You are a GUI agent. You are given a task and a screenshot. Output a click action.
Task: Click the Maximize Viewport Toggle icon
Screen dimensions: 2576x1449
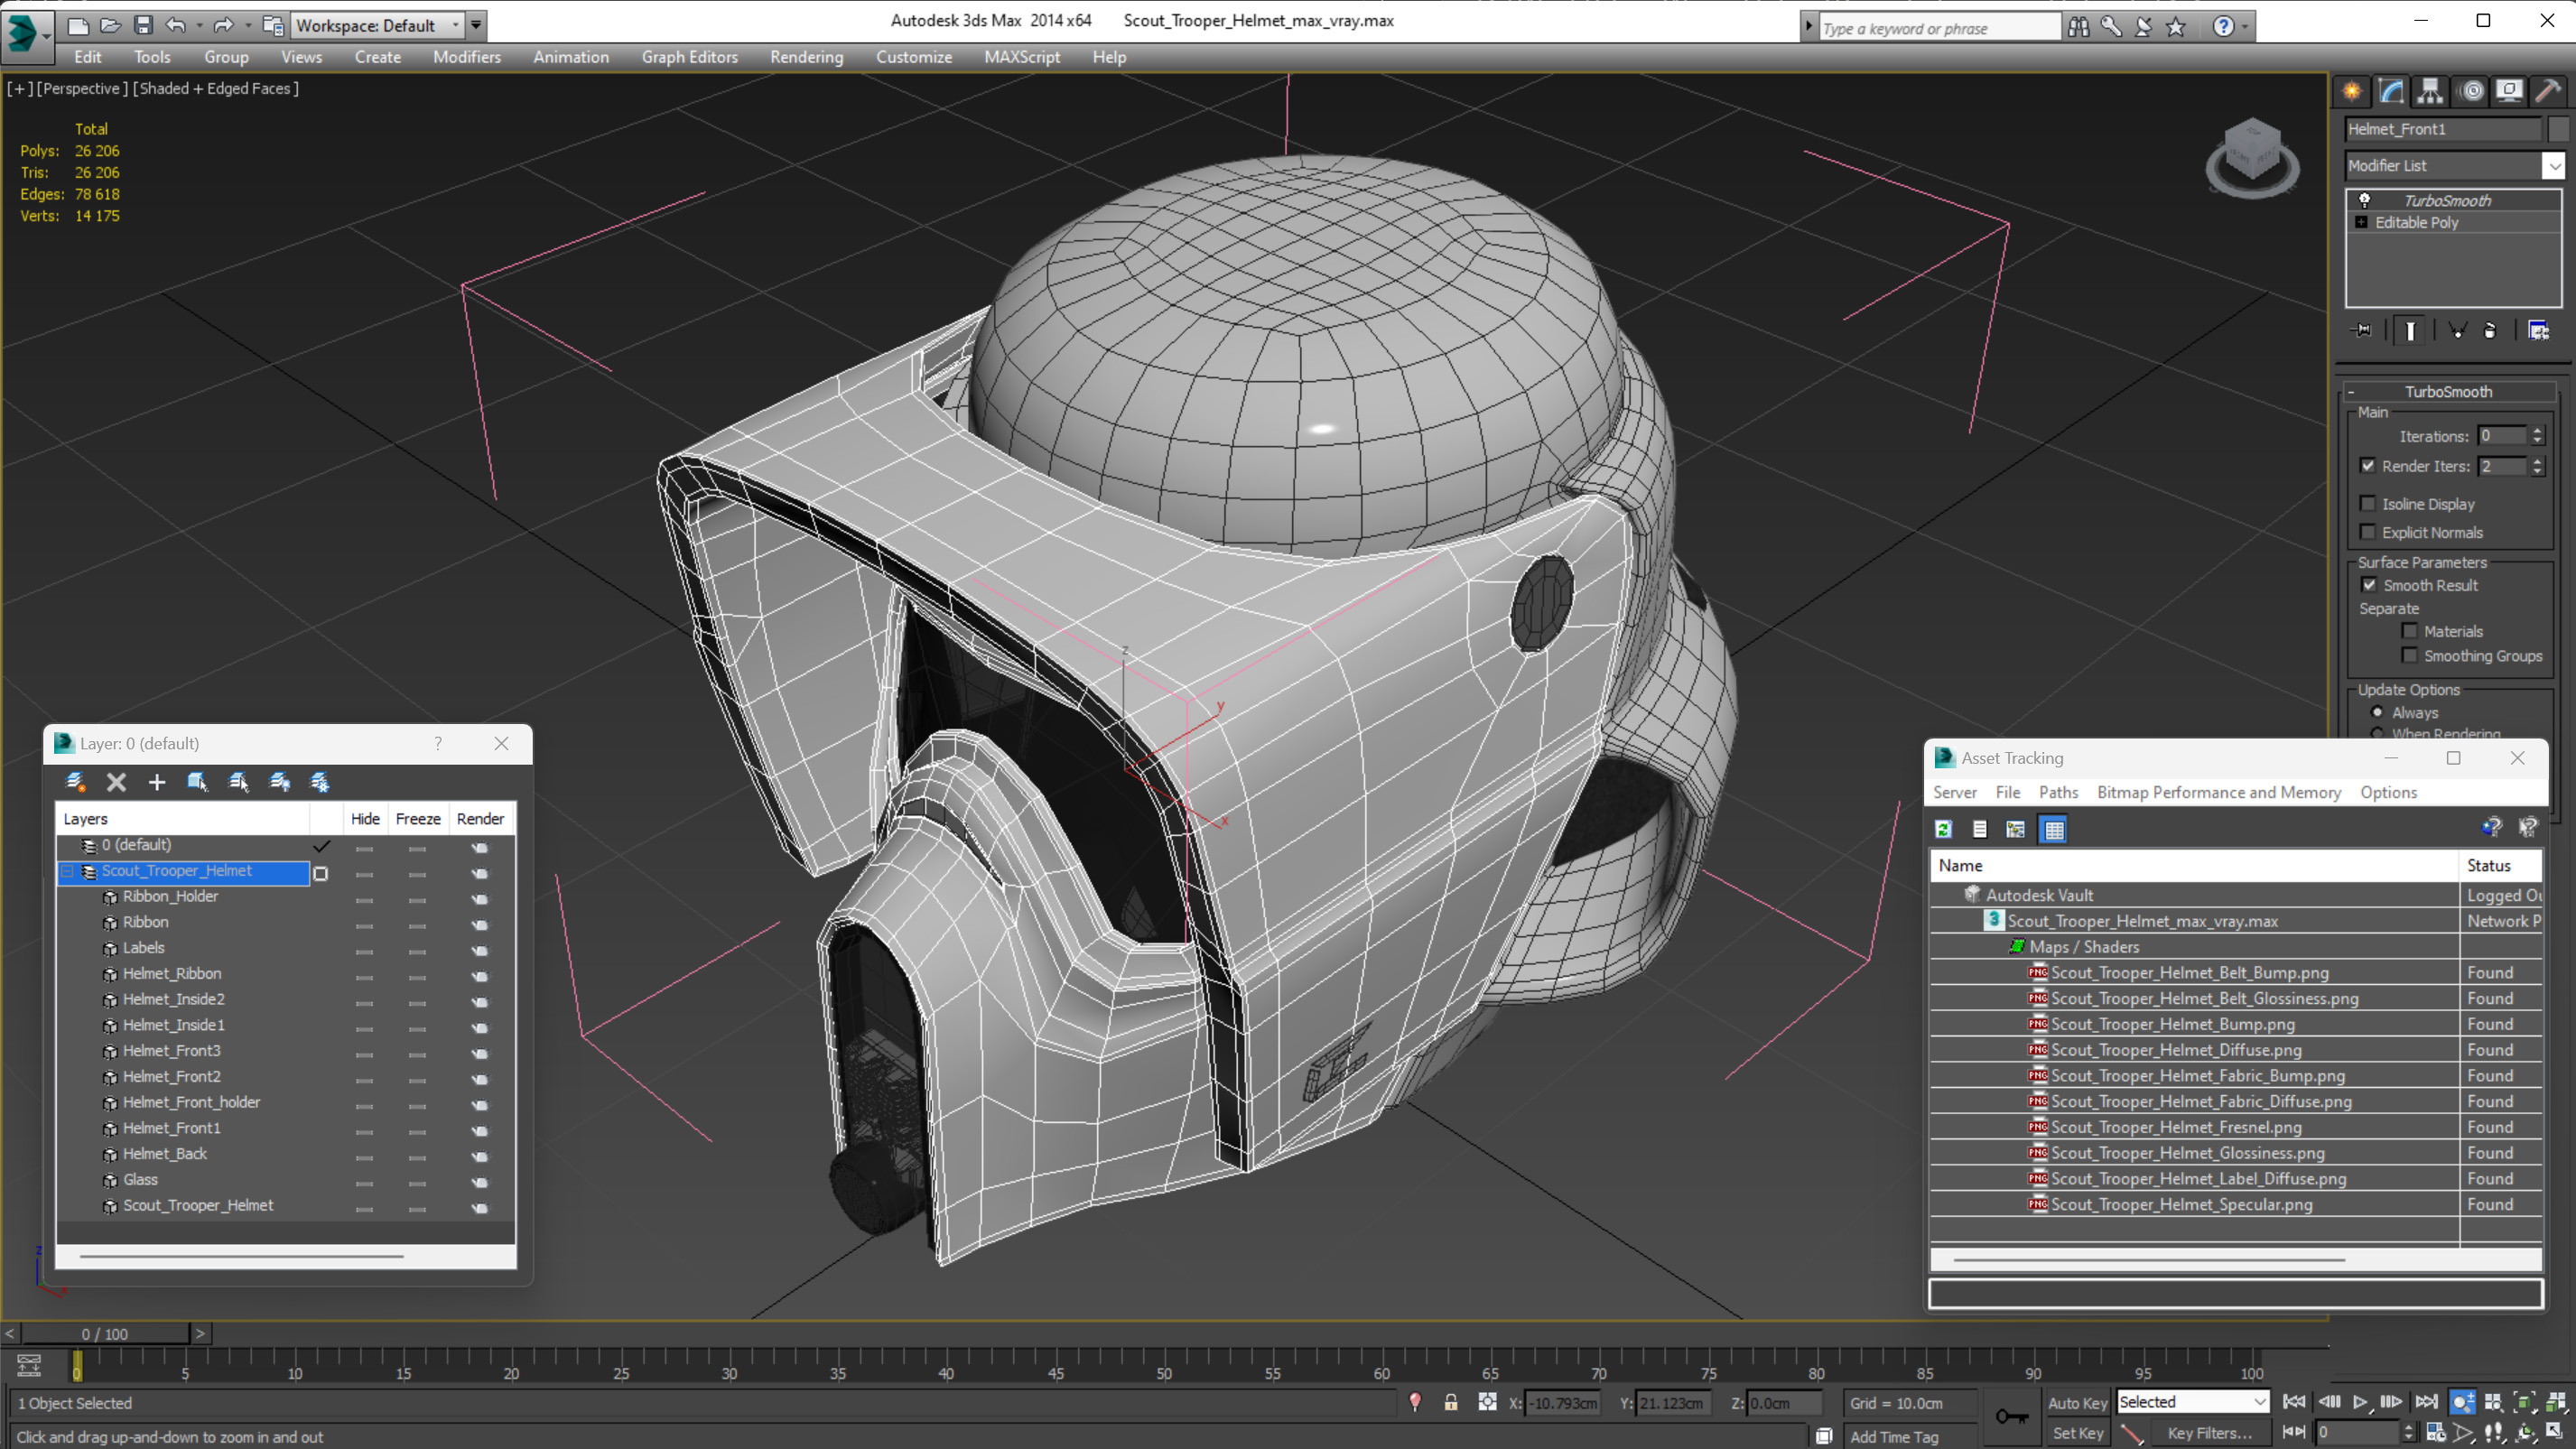pyautogui.click(x=2555, y=1432)
